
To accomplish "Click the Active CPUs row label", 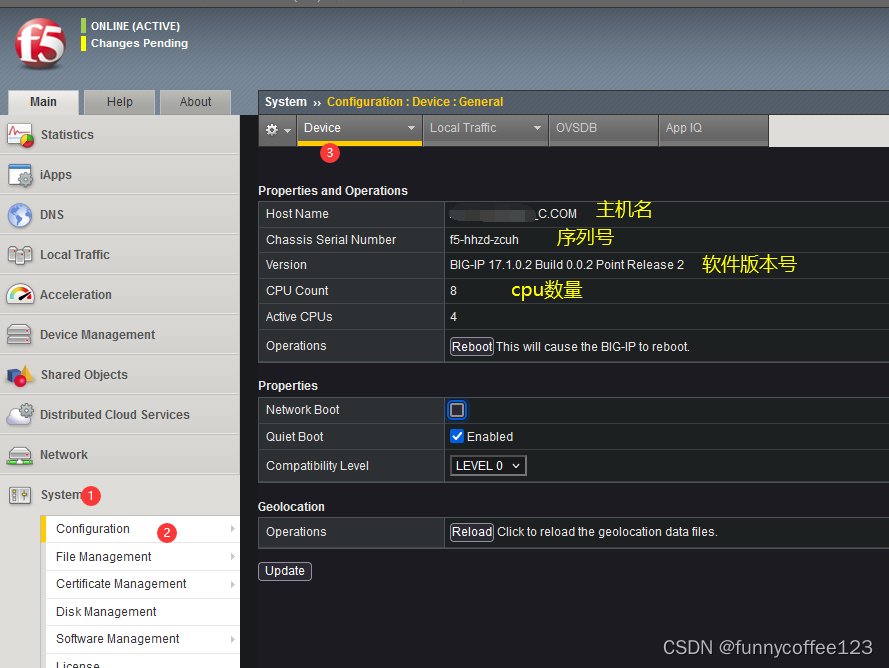I will click(299, 317).
